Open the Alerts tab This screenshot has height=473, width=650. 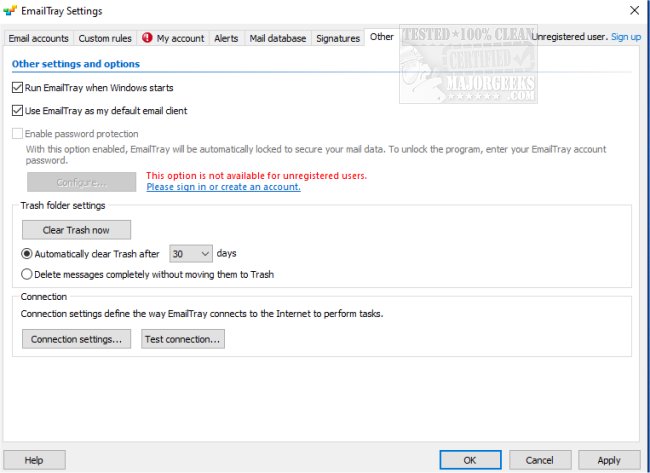point(226,39)
